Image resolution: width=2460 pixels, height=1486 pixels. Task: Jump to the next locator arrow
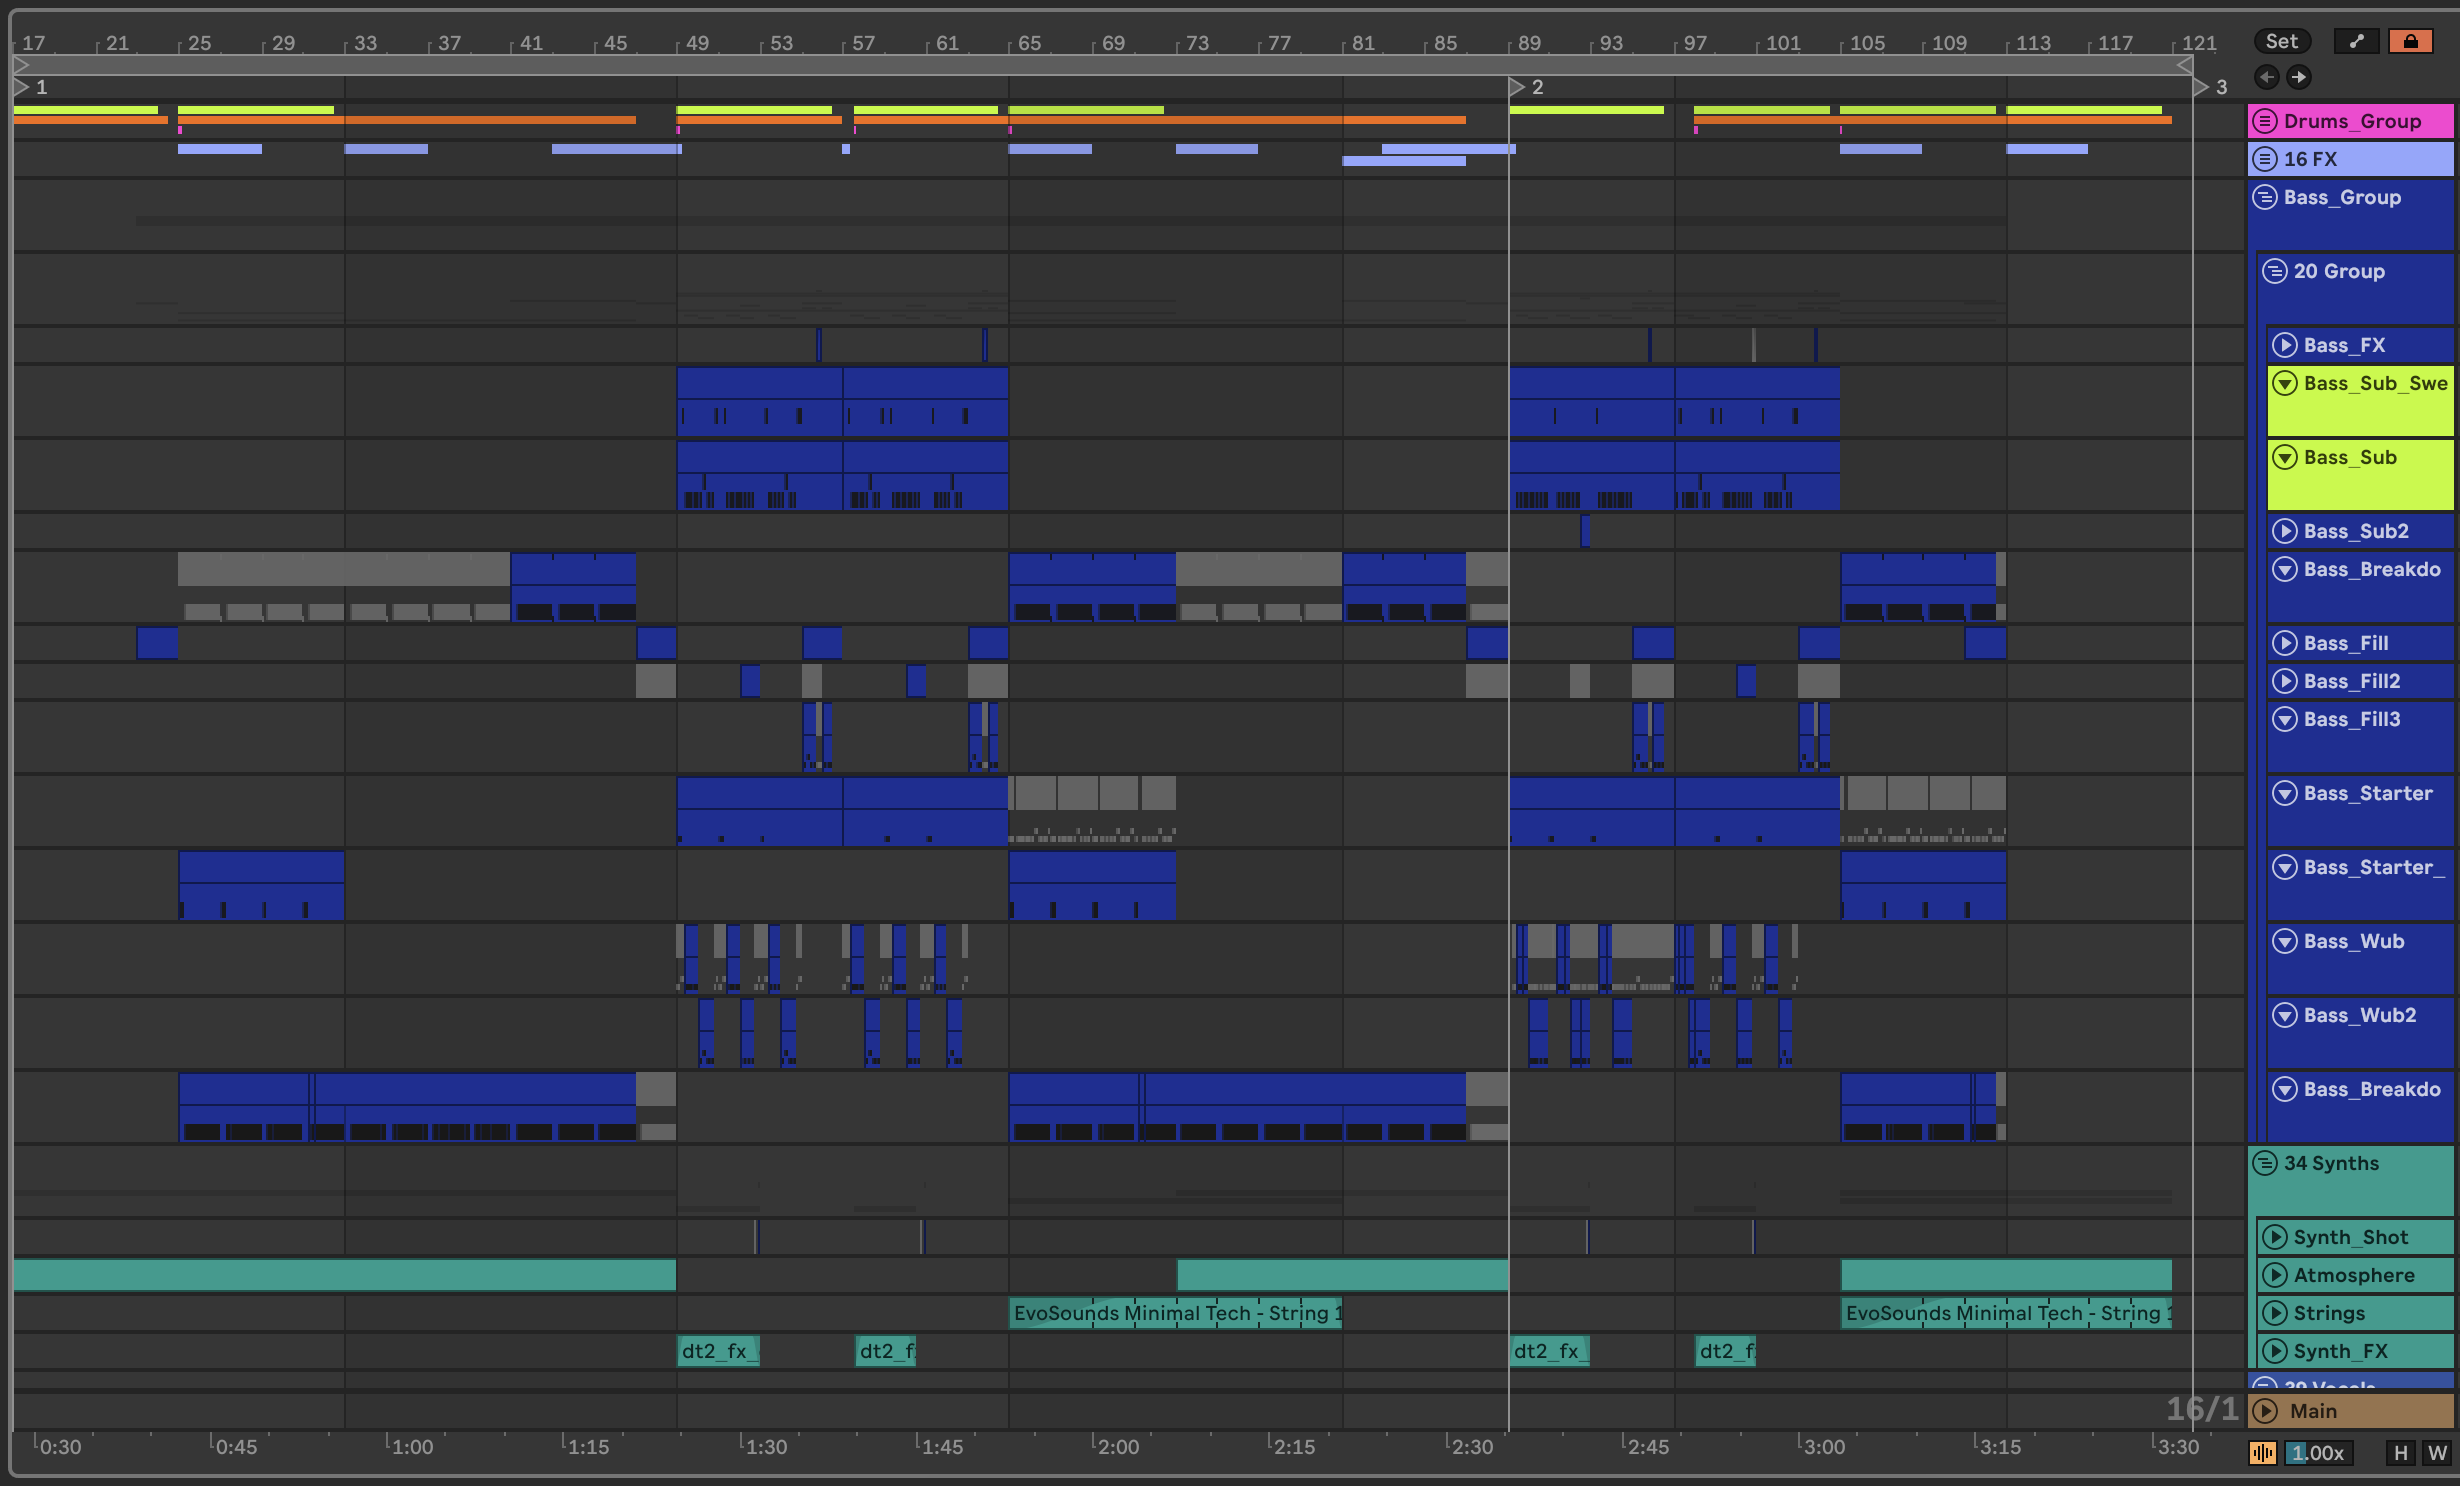(2299, 77)
